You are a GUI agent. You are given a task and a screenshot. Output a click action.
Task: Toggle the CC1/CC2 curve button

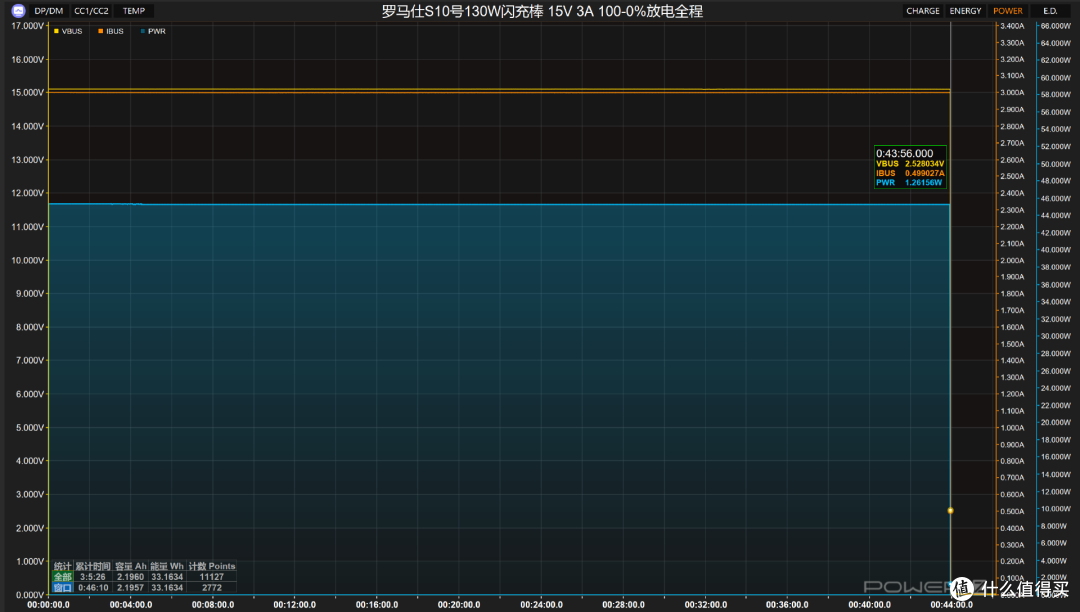(x=91, y=11)
